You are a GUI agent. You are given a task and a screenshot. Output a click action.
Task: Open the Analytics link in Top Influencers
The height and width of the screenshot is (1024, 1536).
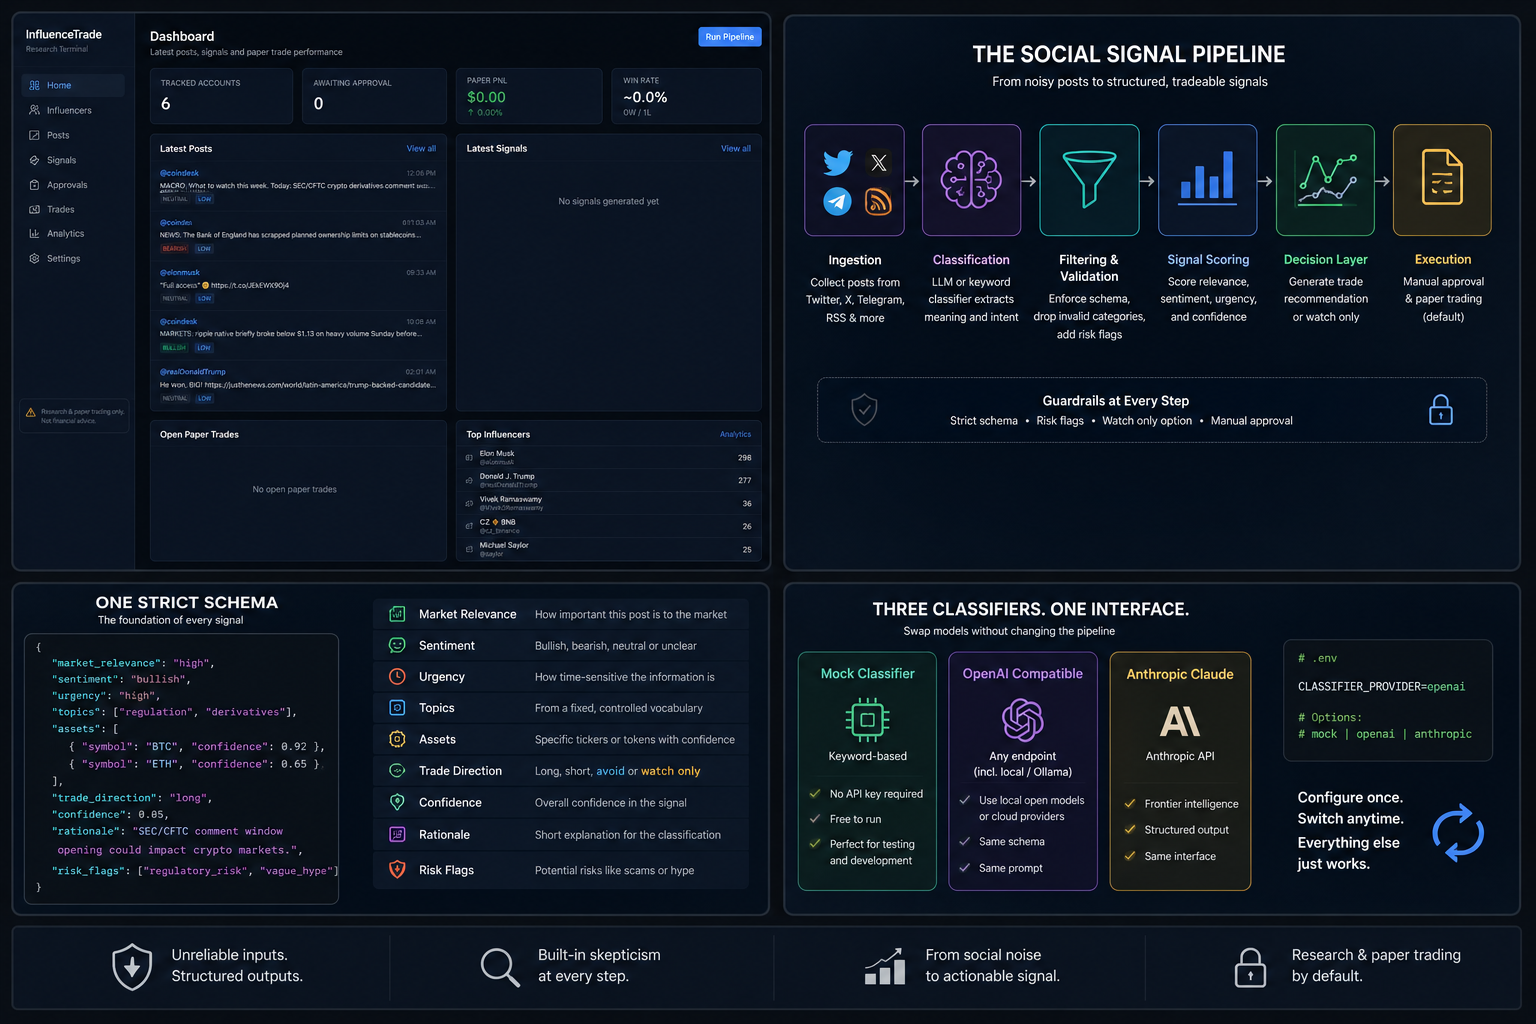click(x=735, y=434)
